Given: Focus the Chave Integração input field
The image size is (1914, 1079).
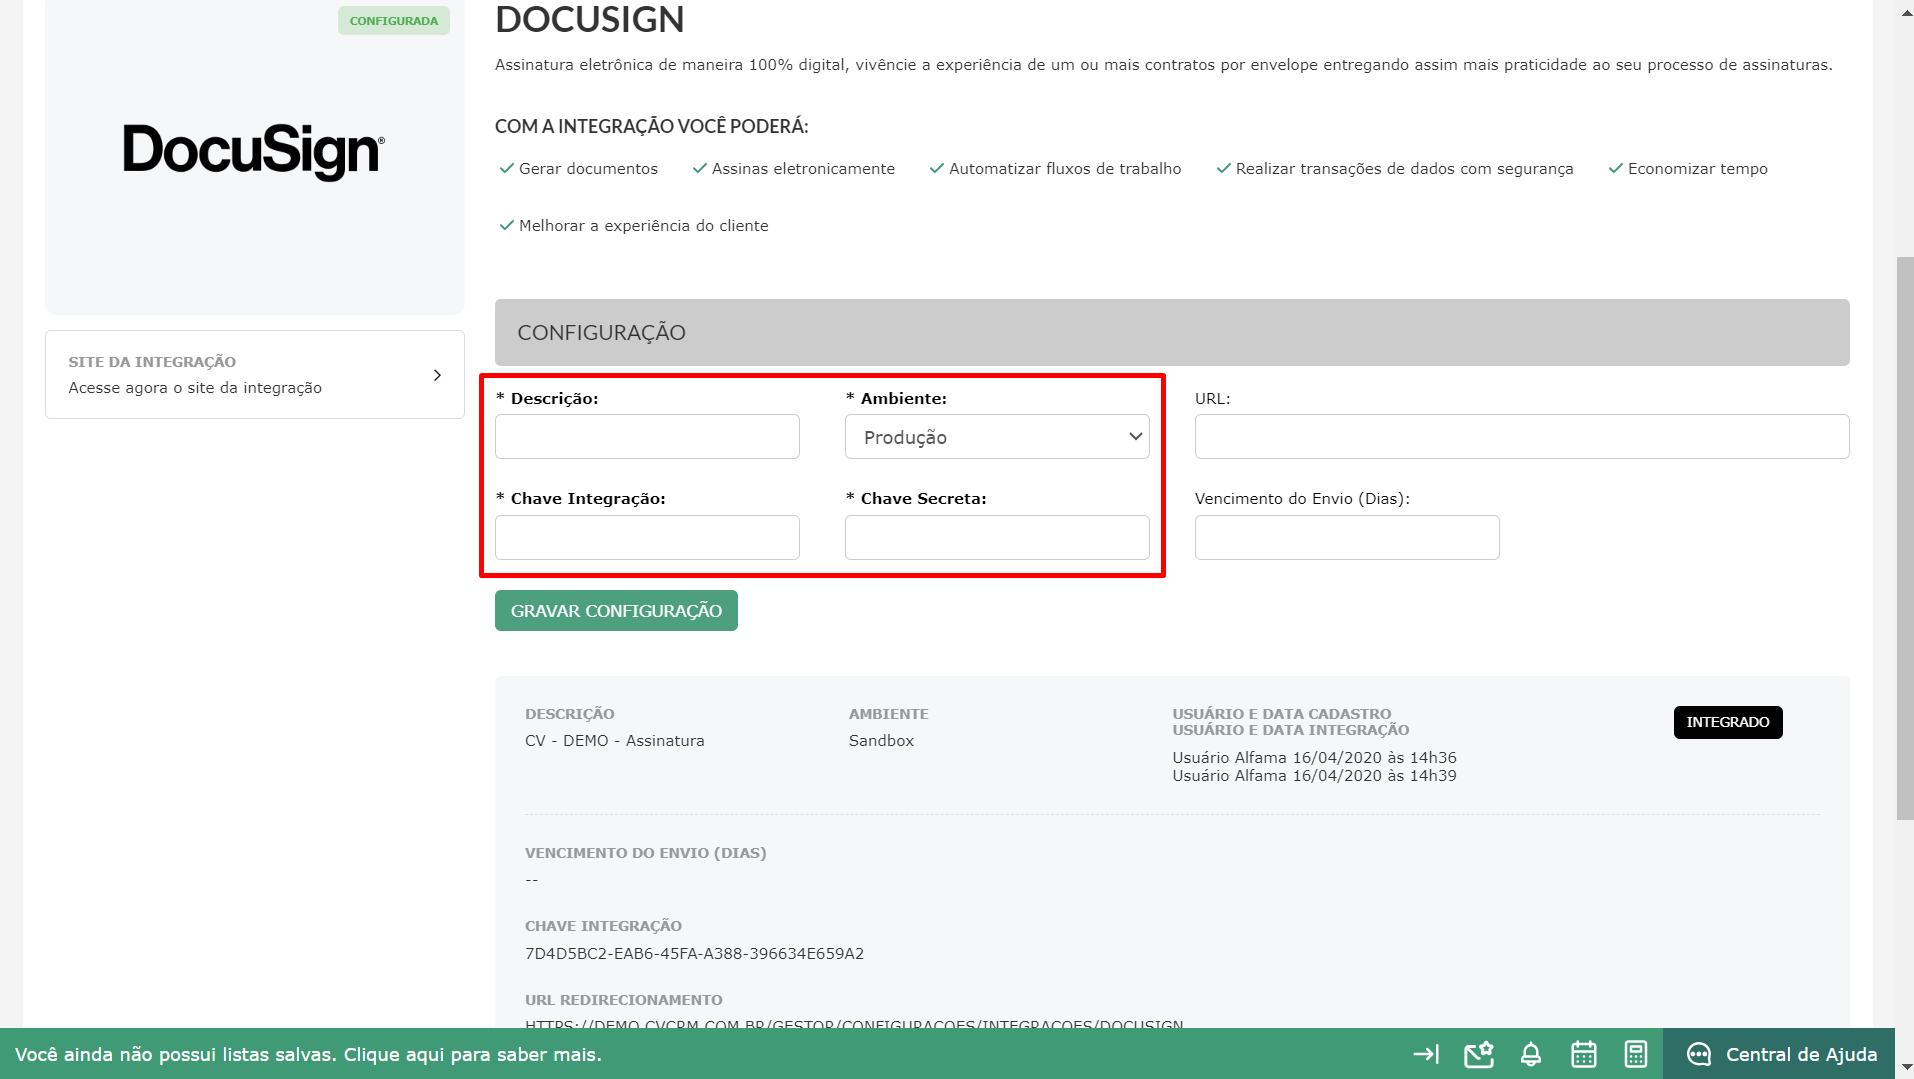Looking at the screenshot, I should [647, 538].
